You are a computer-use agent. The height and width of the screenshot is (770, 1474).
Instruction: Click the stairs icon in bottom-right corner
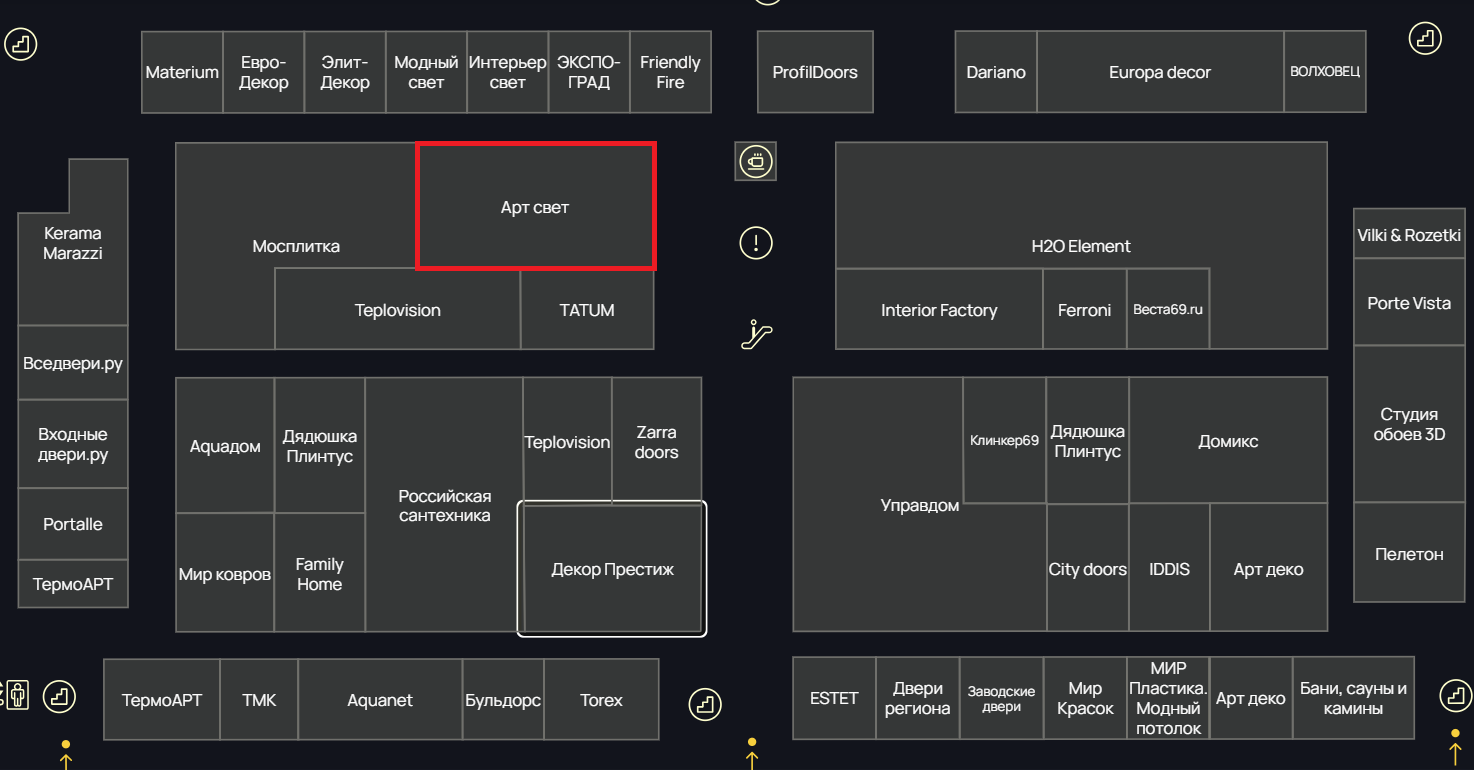pos(1455,694)
